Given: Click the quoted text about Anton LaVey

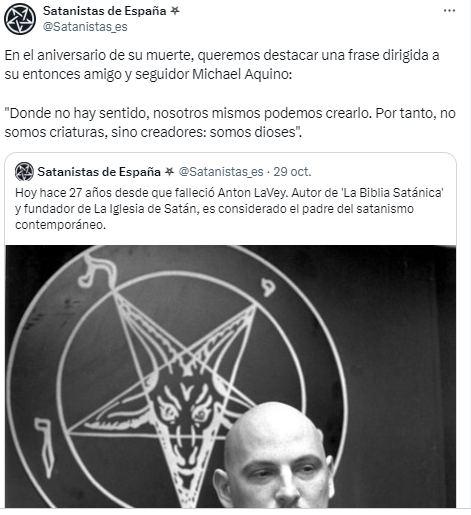Looking at the screenshot, I should 229,209.
